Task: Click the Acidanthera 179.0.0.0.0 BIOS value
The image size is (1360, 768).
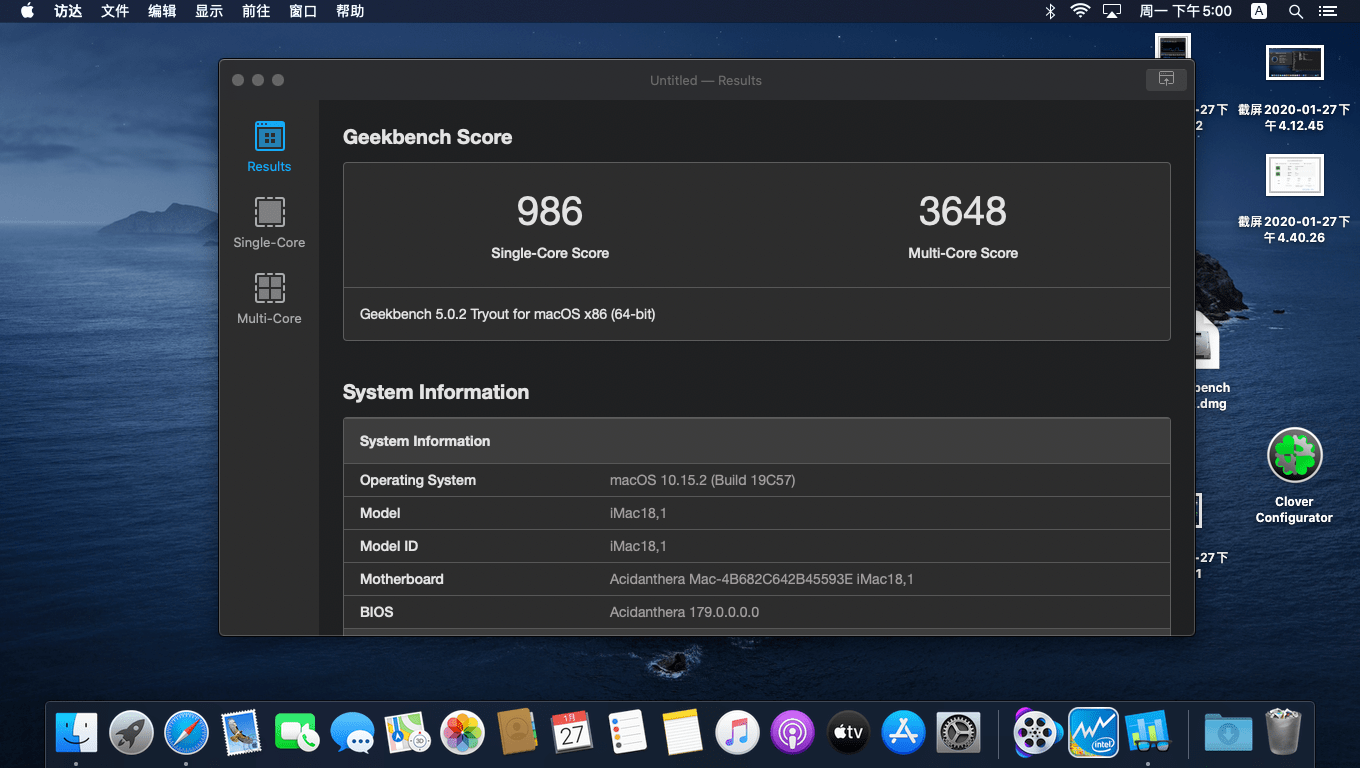Action: [x=685, y=612]
